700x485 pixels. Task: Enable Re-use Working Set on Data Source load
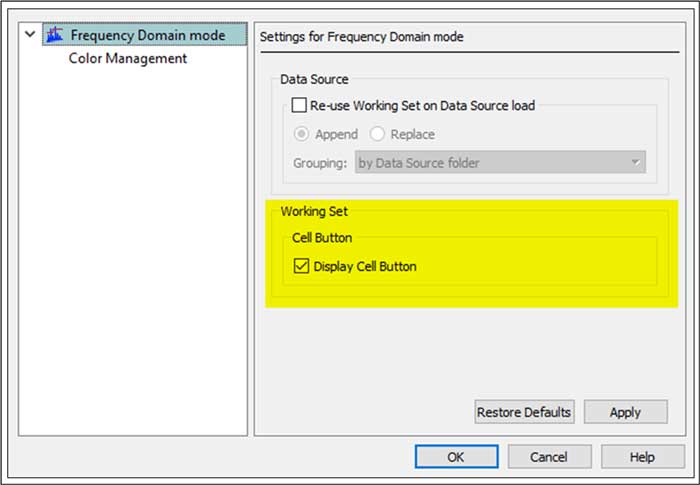tap(299, 105)
